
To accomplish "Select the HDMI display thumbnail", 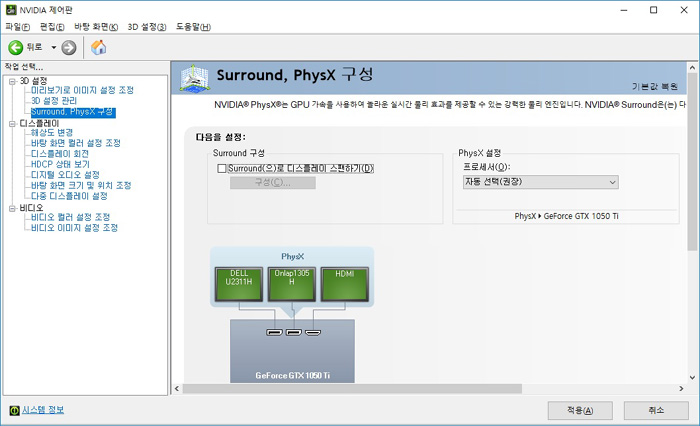I will pos(345,284).
